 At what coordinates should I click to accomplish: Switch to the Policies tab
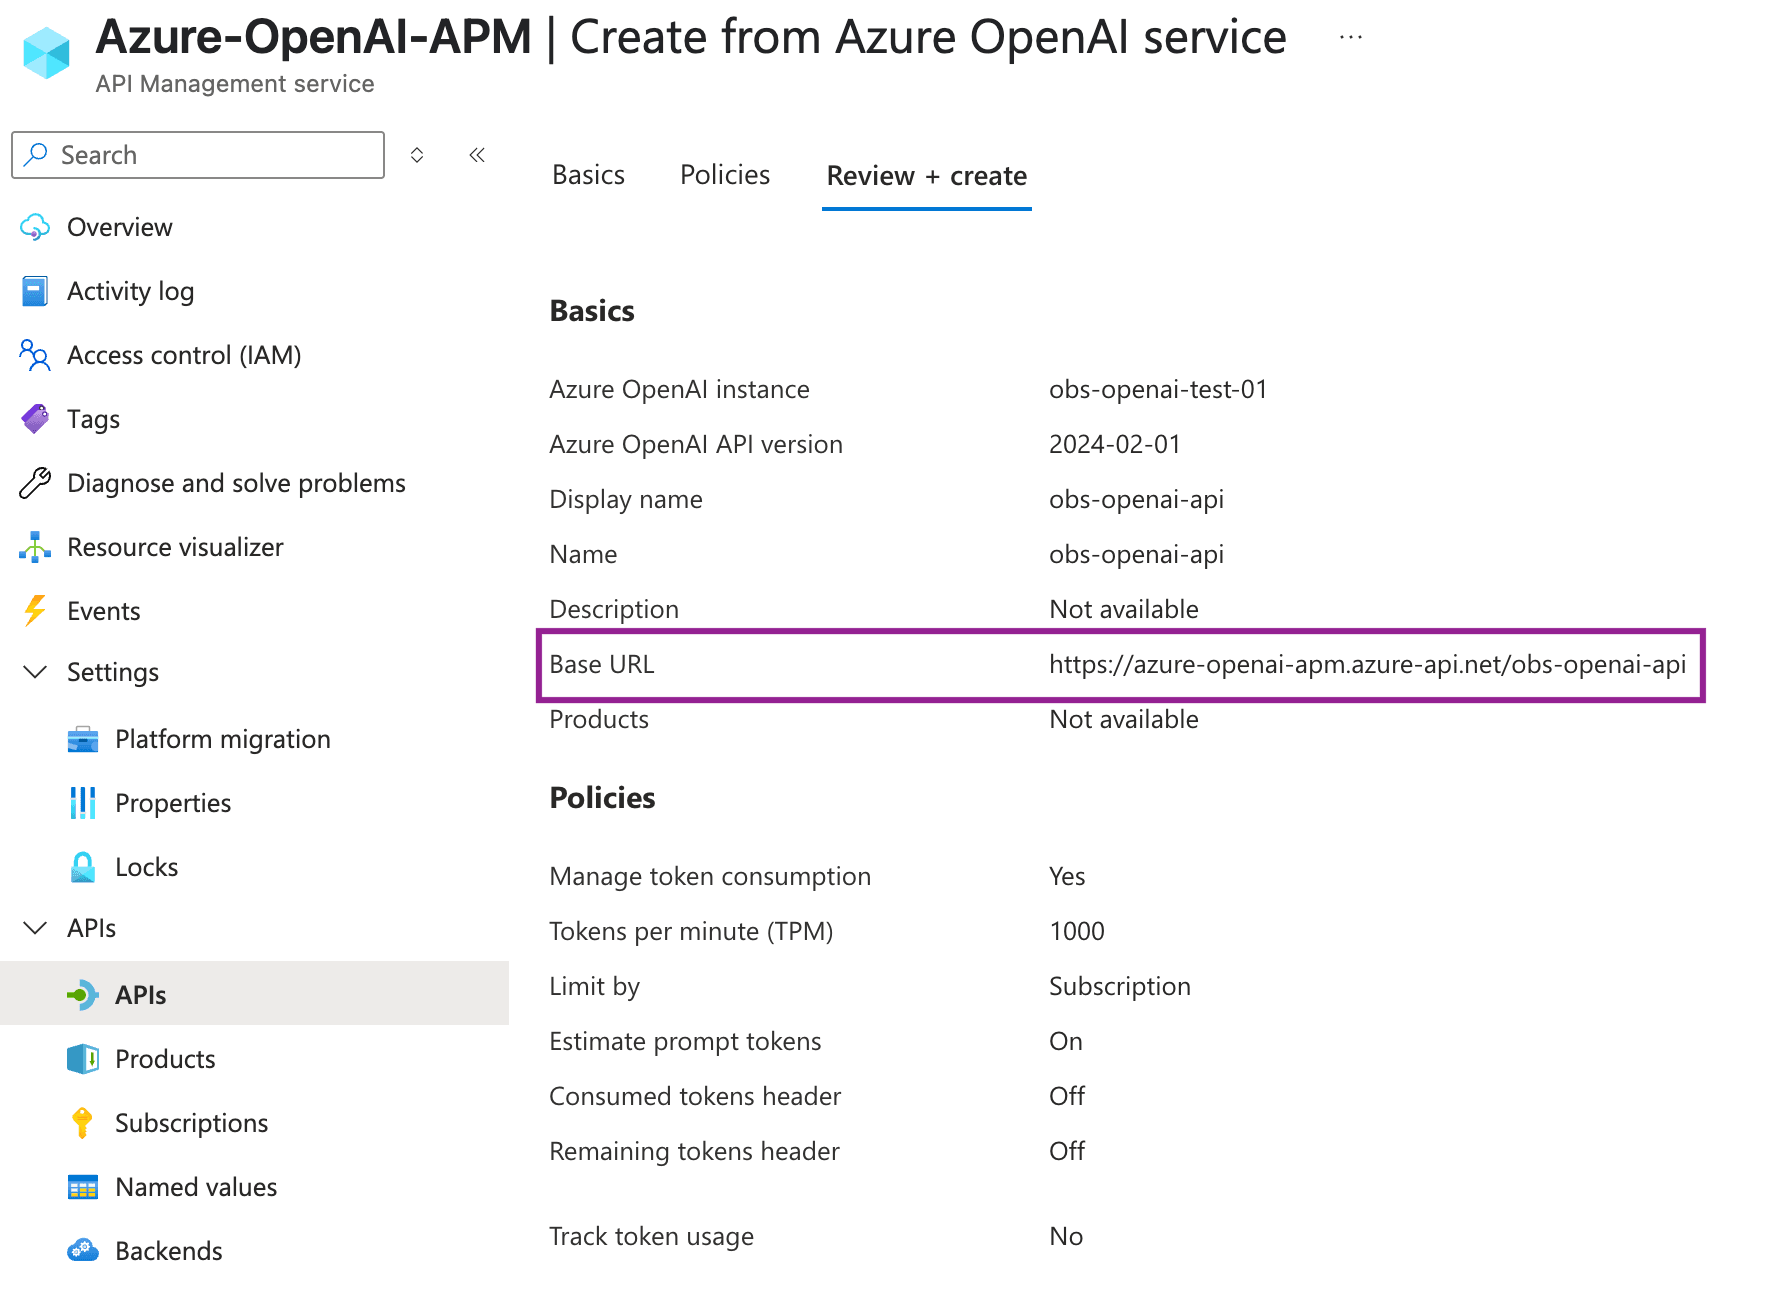[x=724, y=174]
